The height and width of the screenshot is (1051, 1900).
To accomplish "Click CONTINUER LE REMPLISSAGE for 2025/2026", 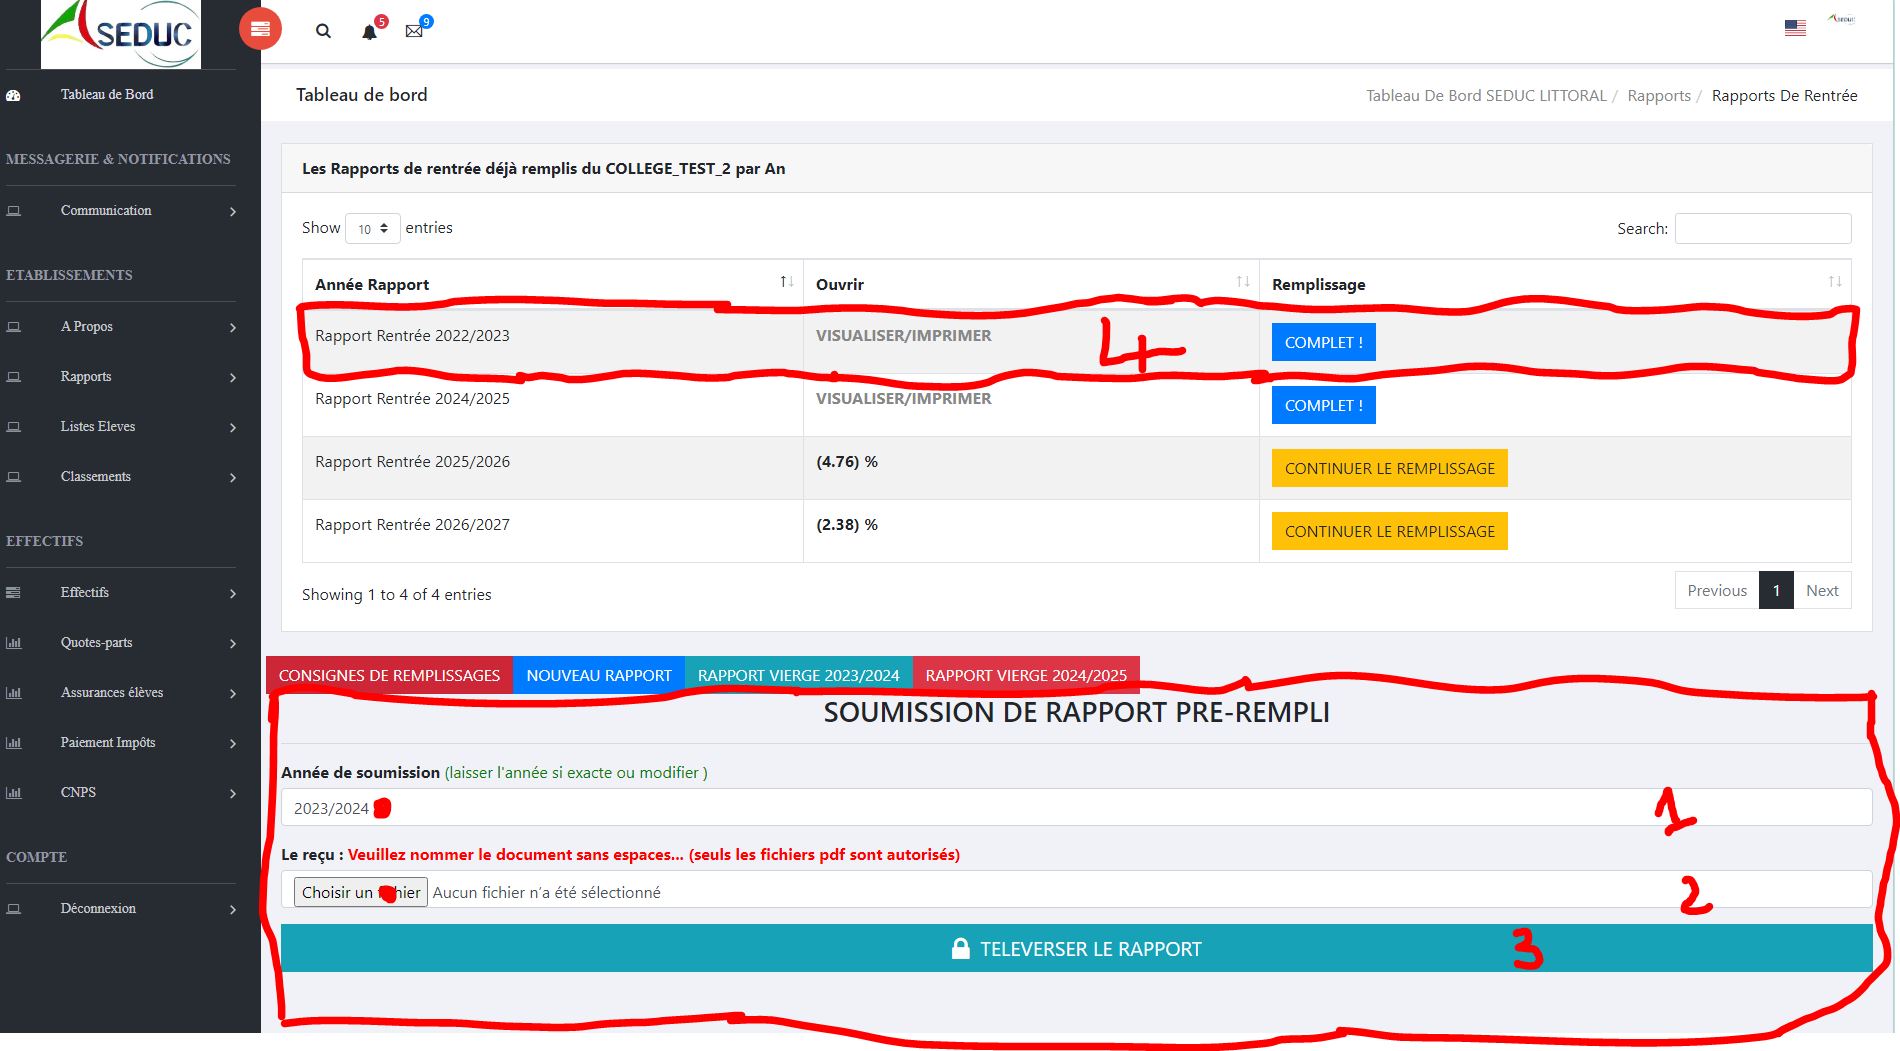I will point(1389,468).
